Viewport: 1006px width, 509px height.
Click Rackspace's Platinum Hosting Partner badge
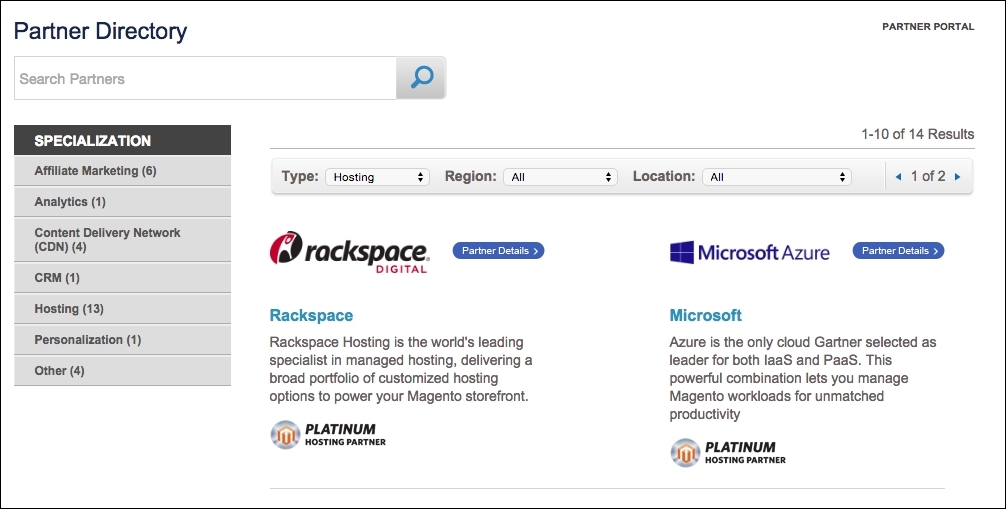(328, 435)
